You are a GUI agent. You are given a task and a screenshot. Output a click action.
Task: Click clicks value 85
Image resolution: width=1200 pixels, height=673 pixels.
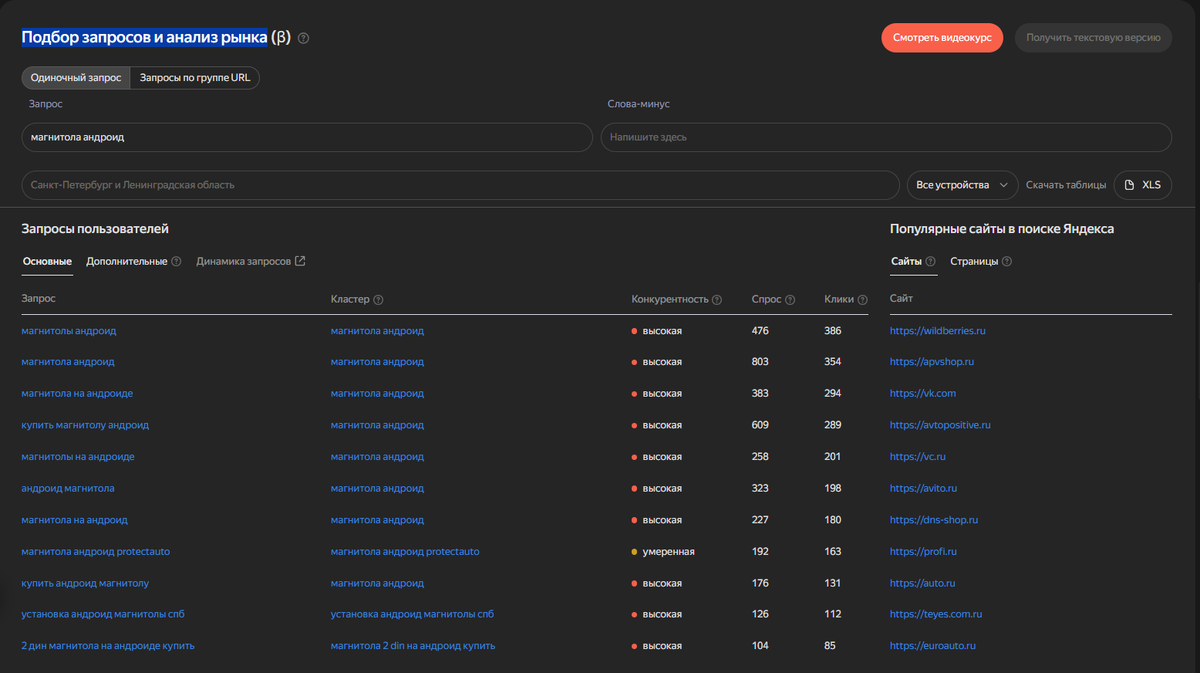click(830, 646)
